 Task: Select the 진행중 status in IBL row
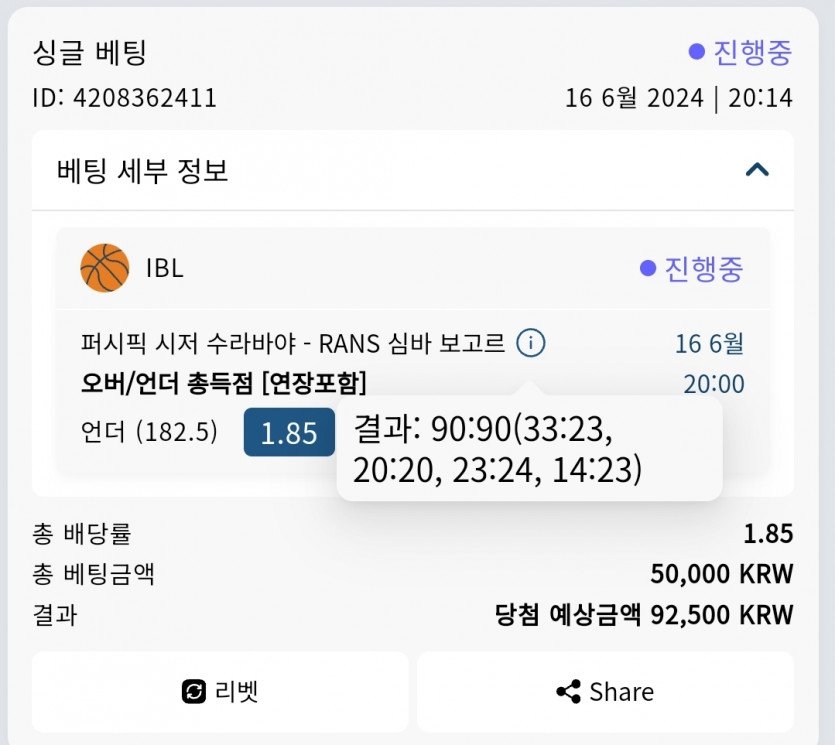pyautogui.click(x=692, y=268)
